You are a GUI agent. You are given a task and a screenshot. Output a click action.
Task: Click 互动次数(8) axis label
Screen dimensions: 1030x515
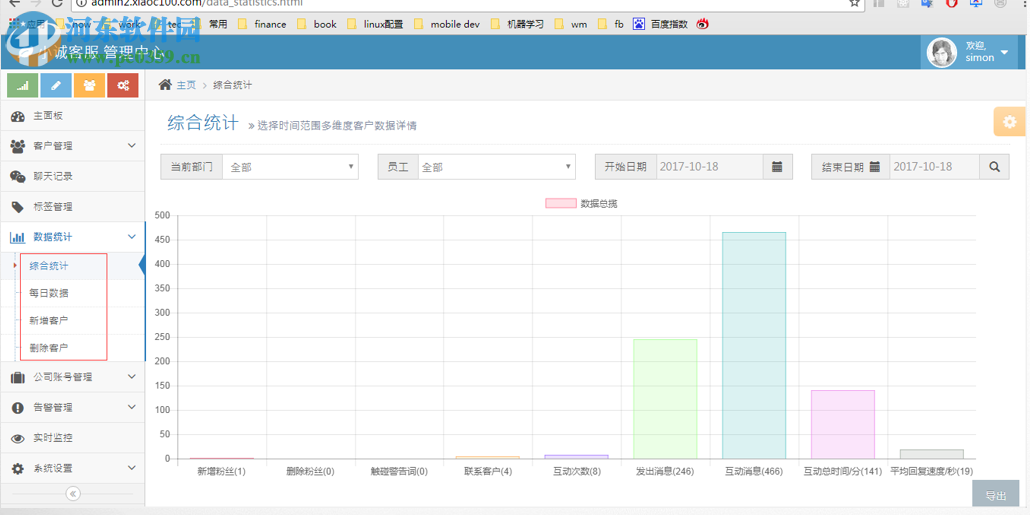point(577,472)
